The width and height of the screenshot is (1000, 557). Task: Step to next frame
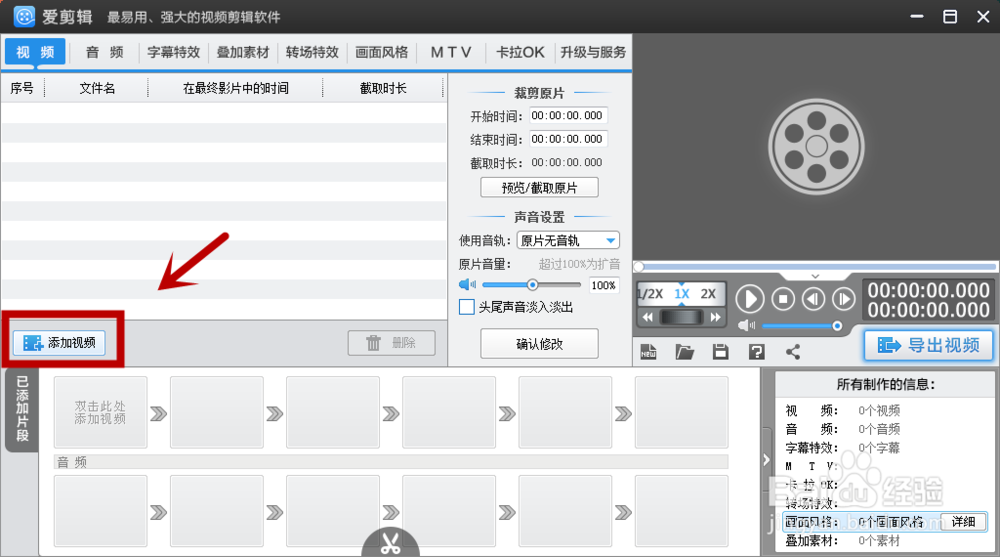coord(843,299)
